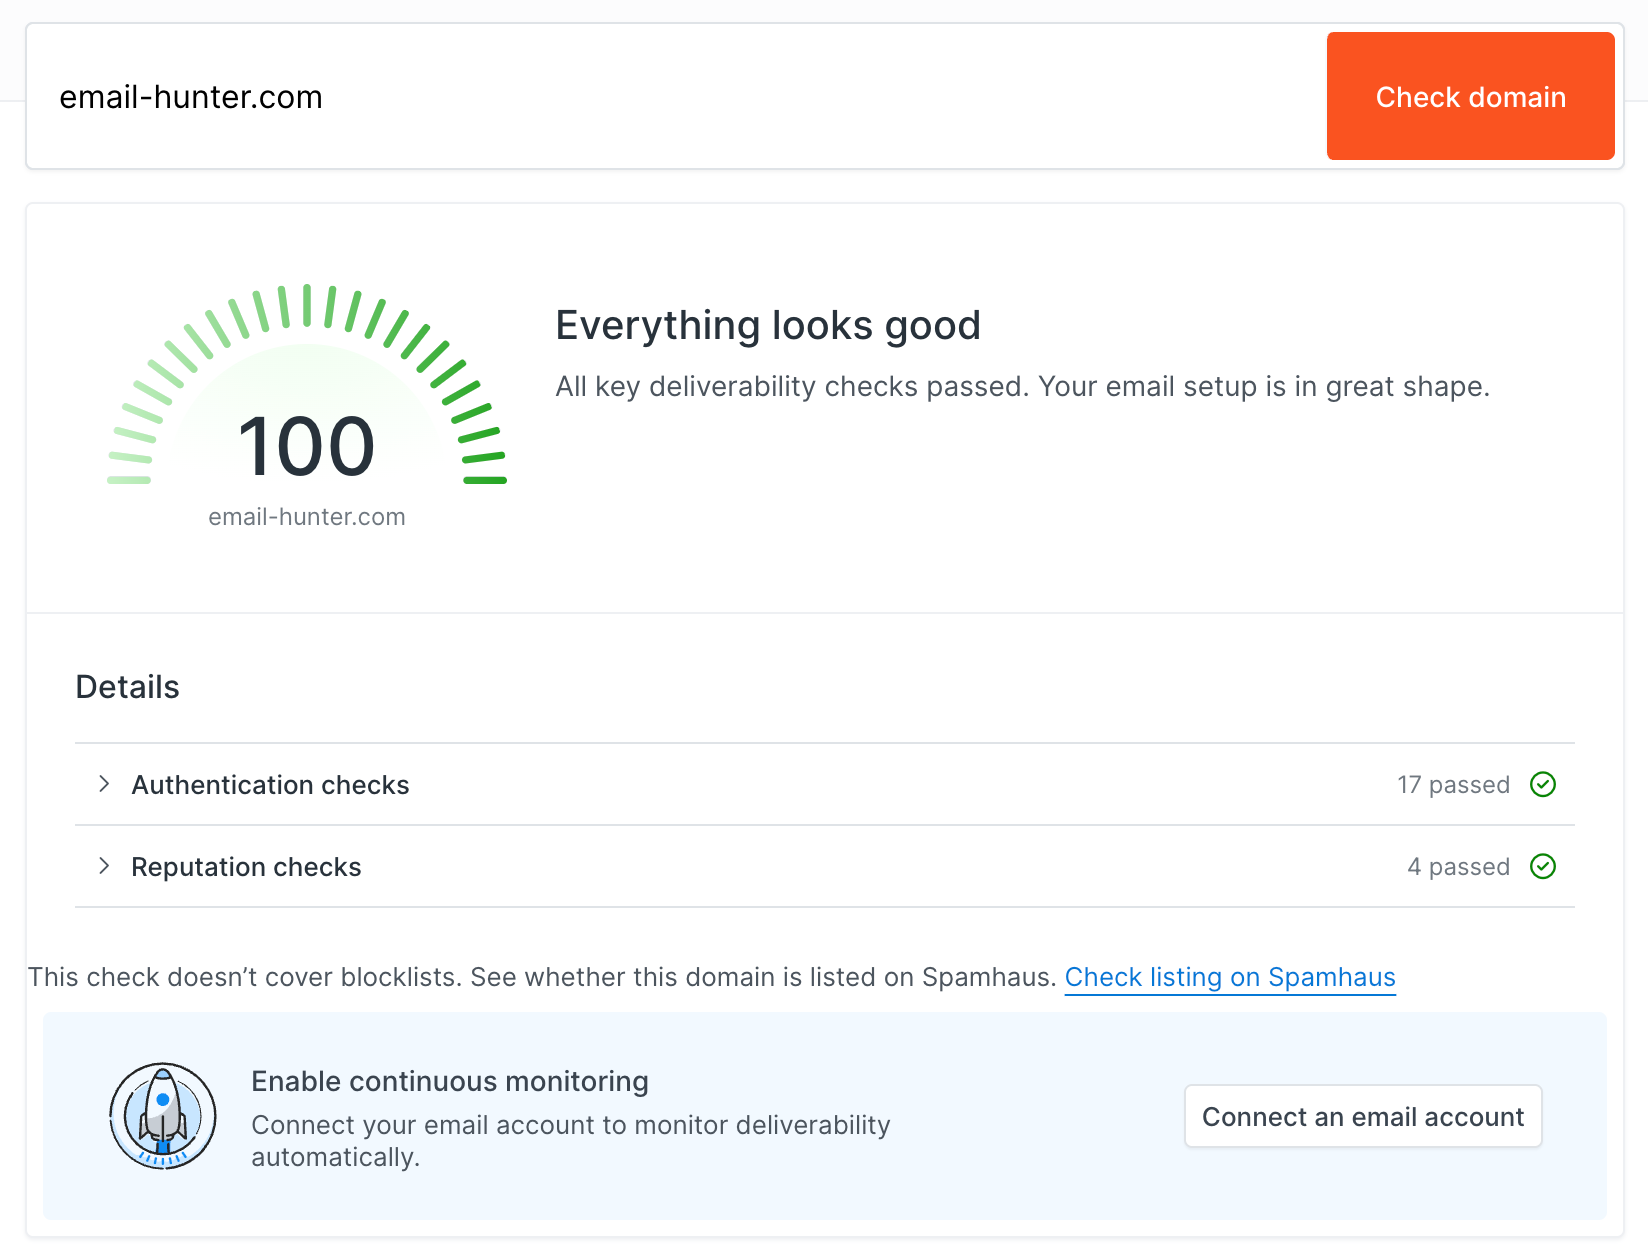
Task: Click the Check domain button
Action: coord(1470,96)
